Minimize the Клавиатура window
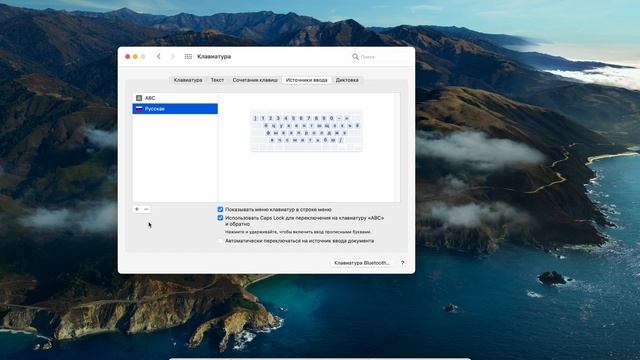640x360 pixels. (135, 57)
